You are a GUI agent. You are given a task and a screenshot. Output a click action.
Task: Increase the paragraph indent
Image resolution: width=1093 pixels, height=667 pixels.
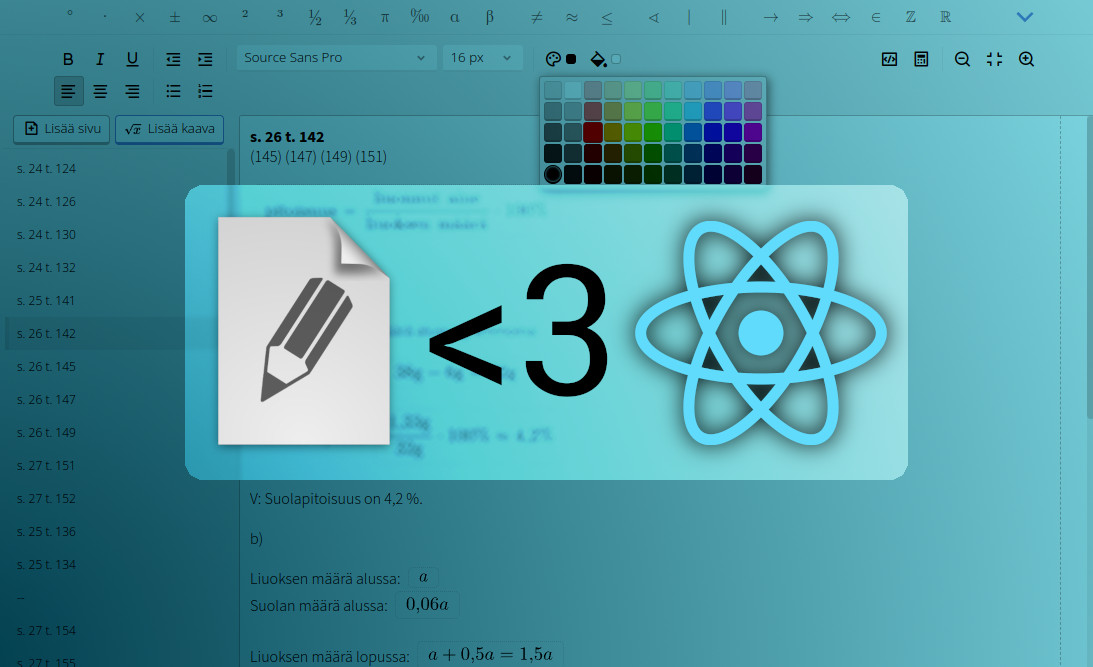coord(205,59)
